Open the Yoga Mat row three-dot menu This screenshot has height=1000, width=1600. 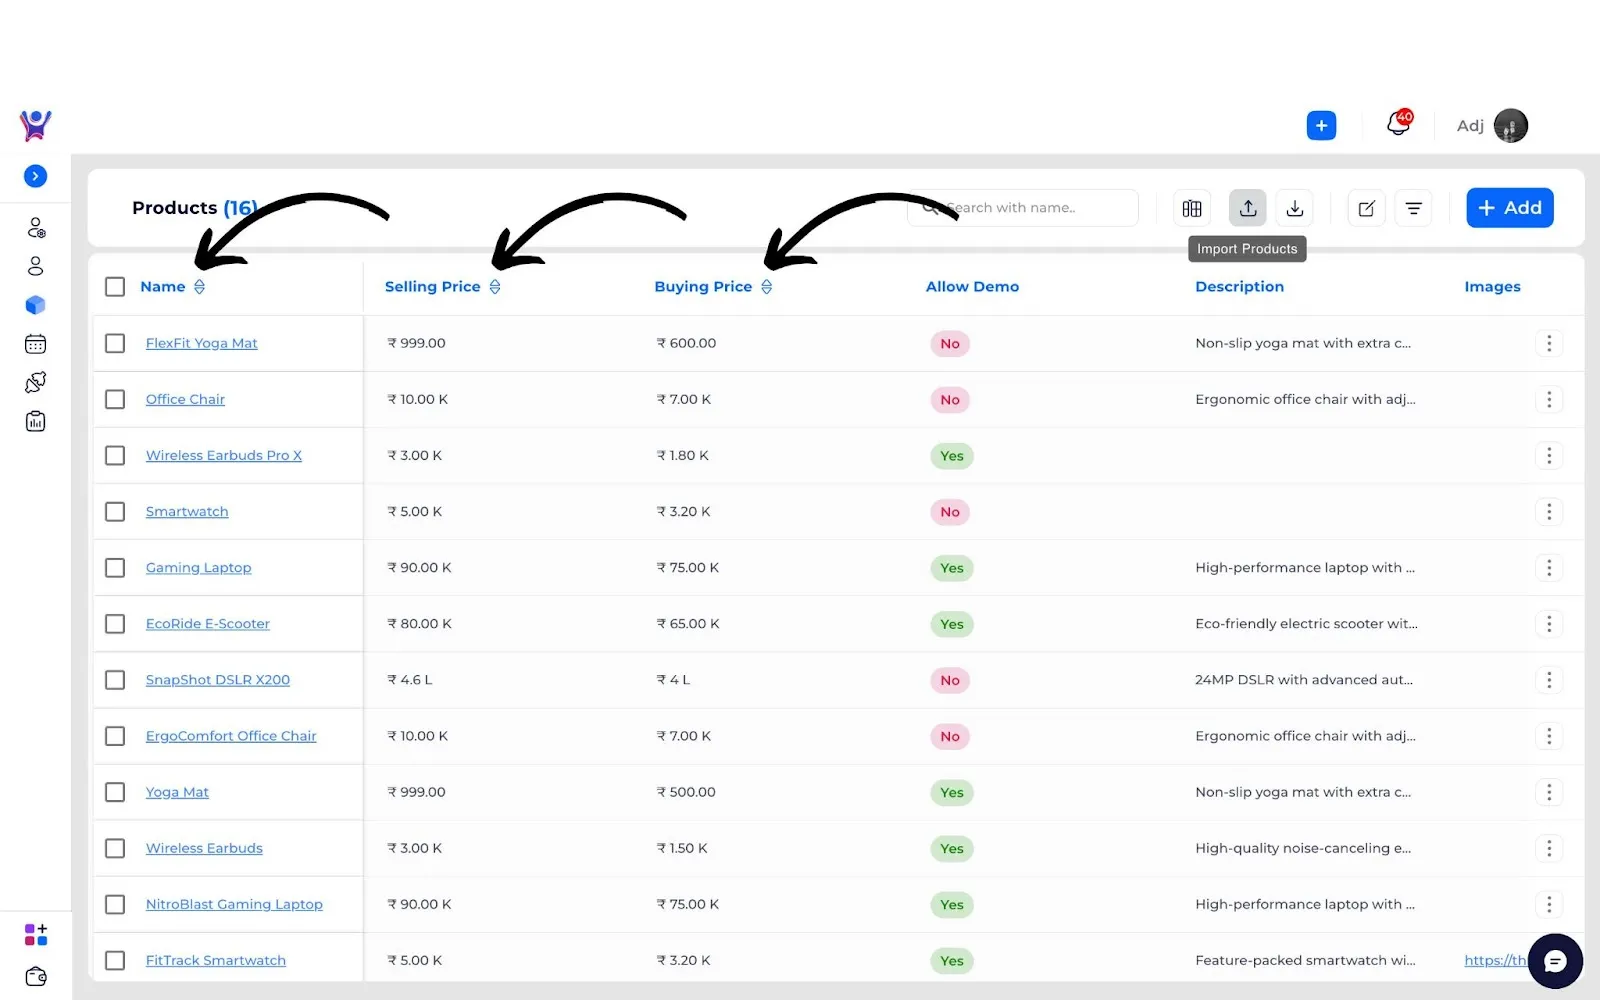coord(1549,792)
